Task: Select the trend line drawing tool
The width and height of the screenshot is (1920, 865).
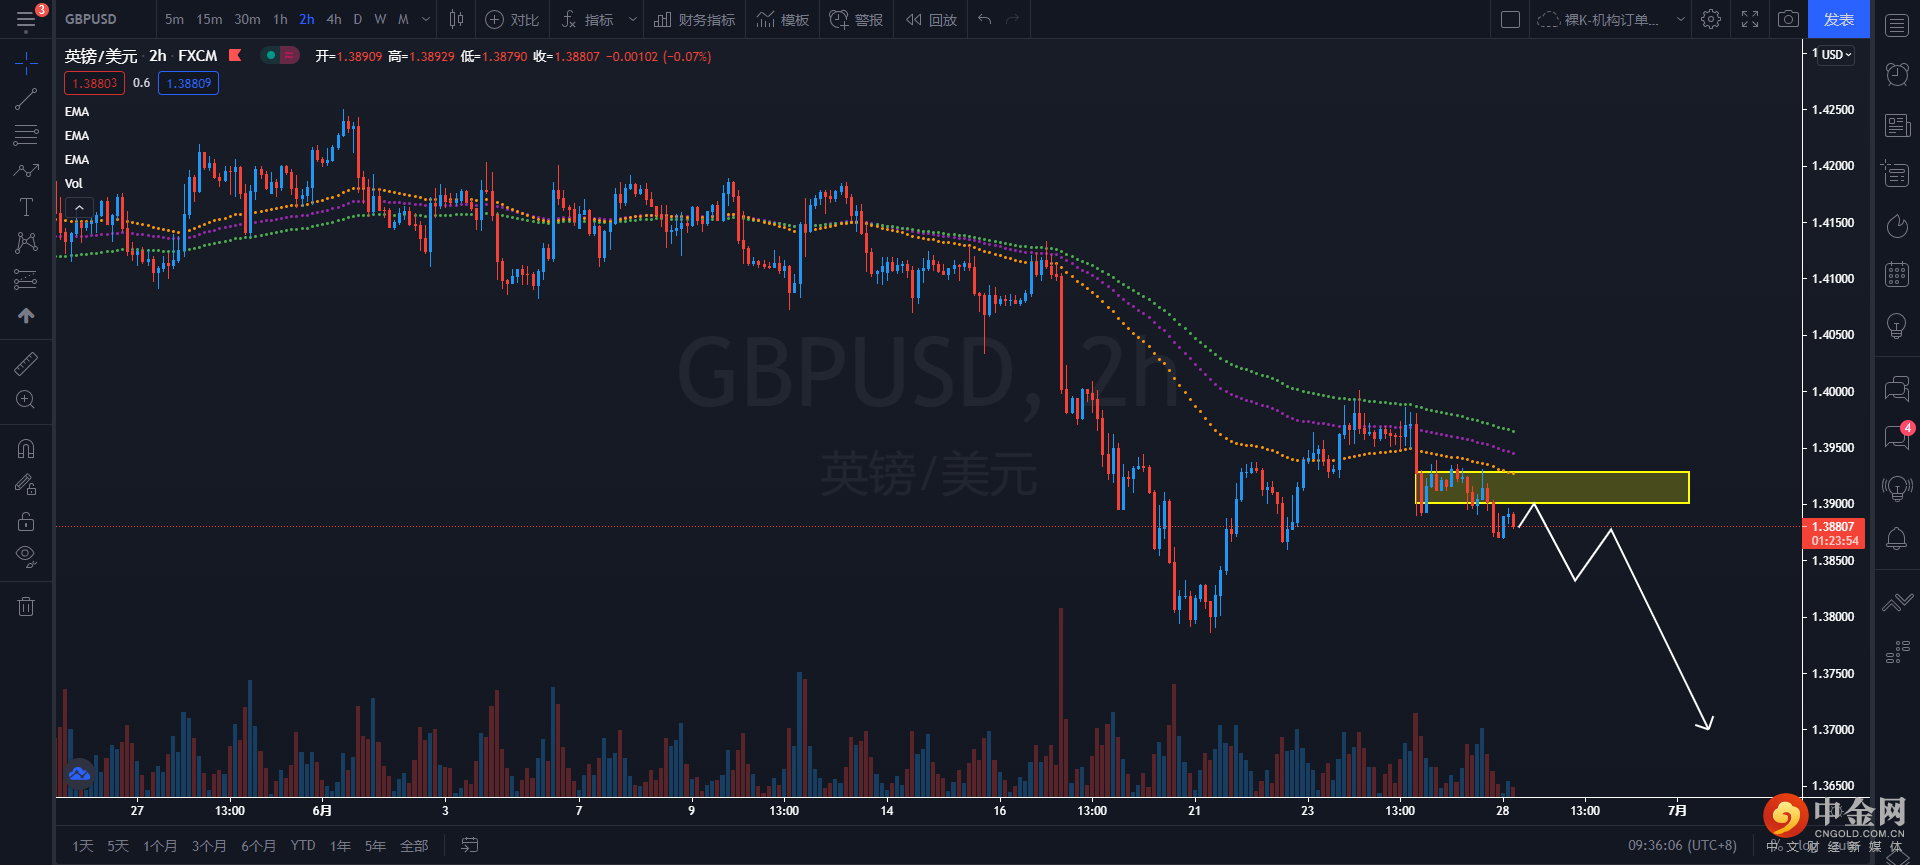Action: (x=26, y=99)
